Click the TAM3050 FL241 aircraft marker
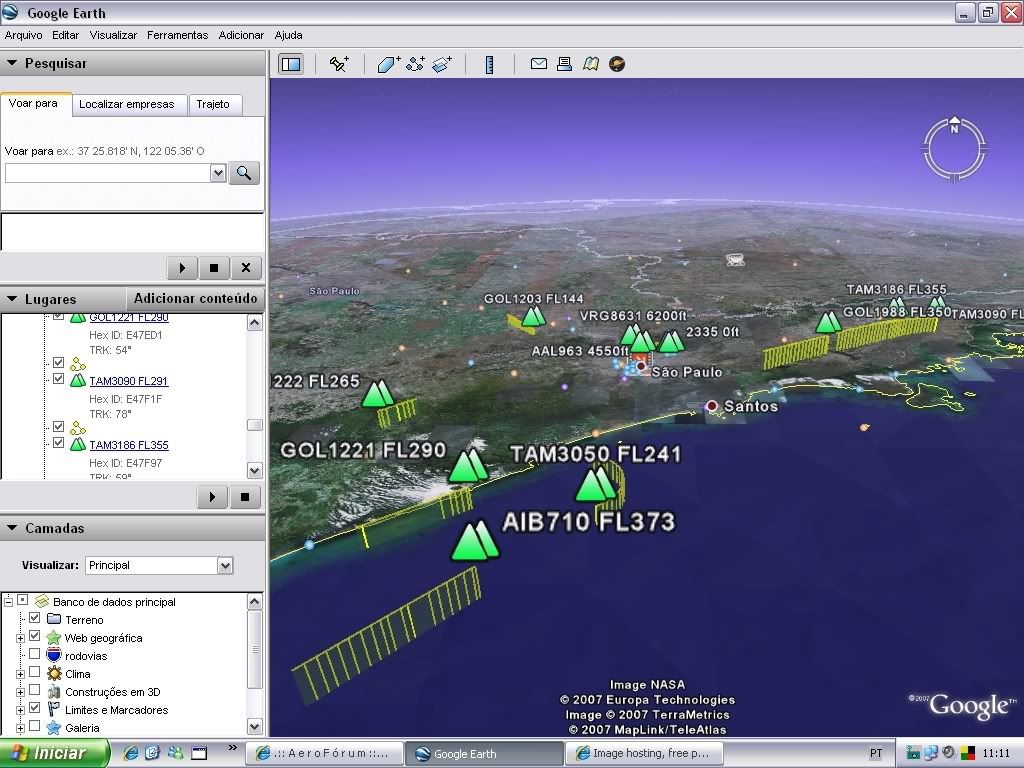The width and height of the screenshot is (1024, 768). 596,485
